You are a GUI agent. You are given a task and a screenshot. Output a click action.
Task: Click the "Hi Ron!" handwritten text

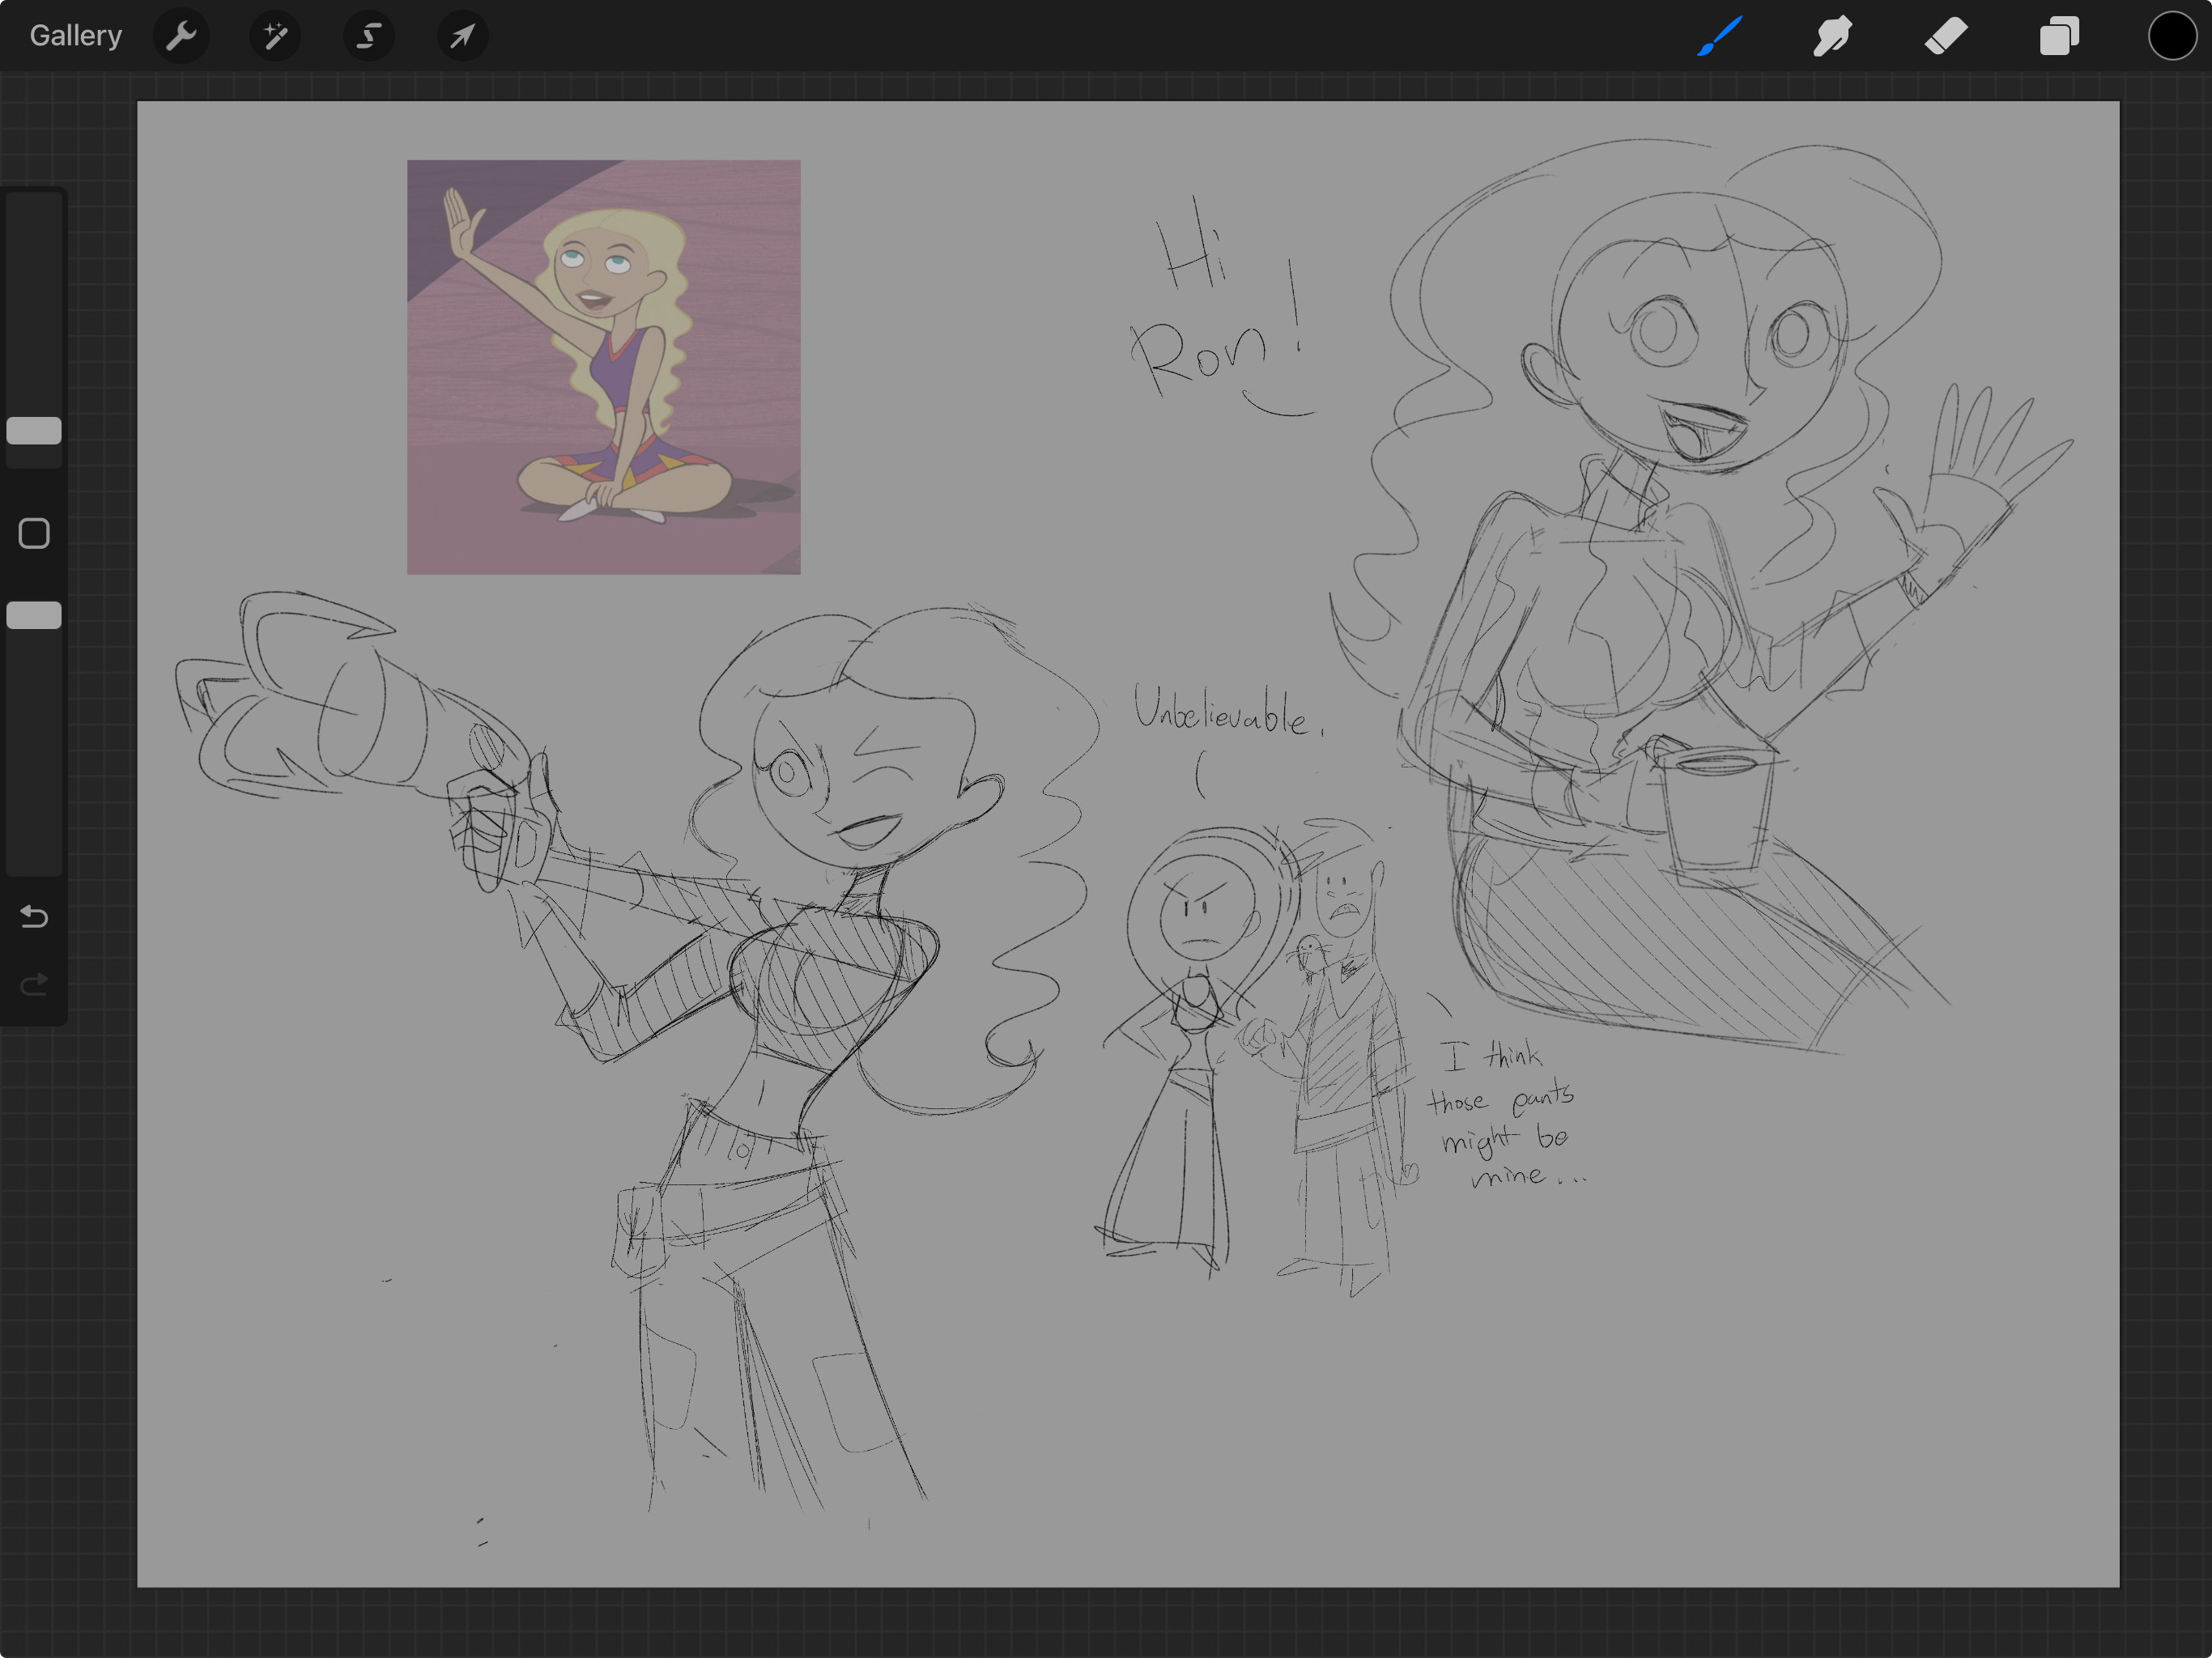(1222, 305)
